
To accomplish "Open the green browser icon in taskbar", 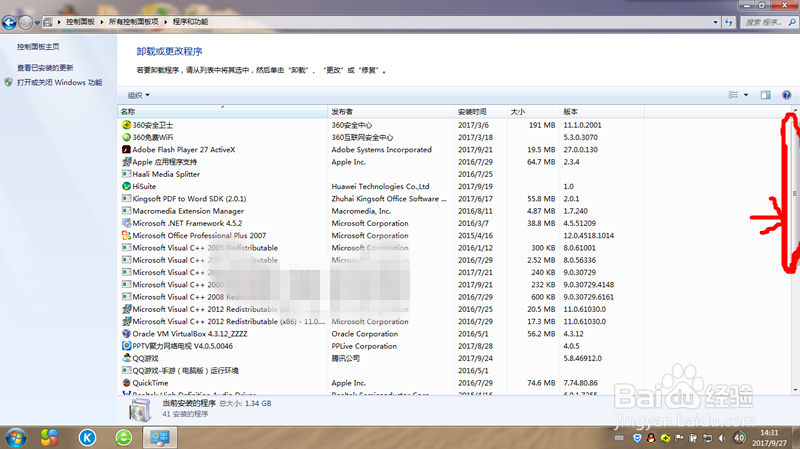I will tap(123, 437).
